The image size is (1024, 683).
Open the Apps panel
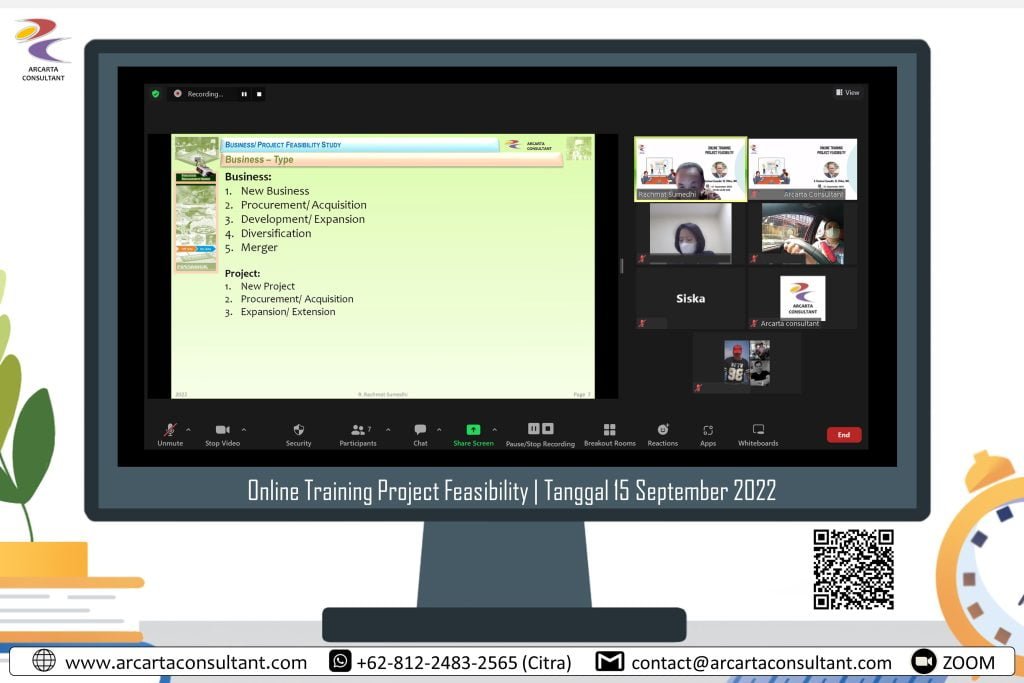click(708, 430)
